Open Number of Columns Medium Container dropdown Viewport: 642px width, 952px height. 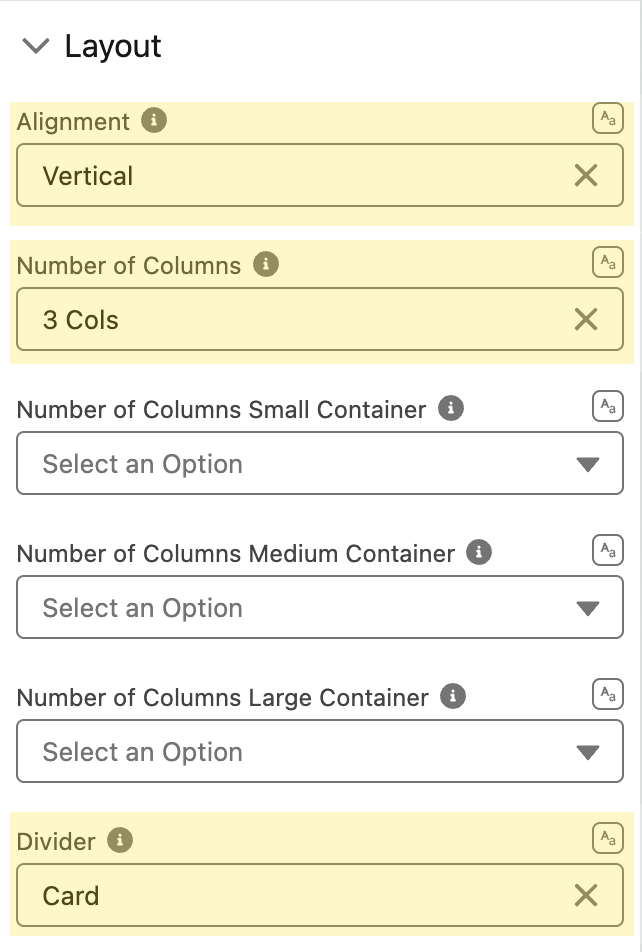click(319, 607)
